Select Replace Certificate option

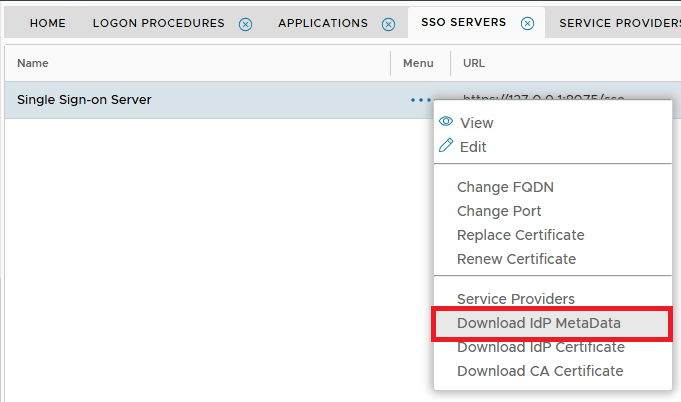pyautogui.click(x=520, y=235)
